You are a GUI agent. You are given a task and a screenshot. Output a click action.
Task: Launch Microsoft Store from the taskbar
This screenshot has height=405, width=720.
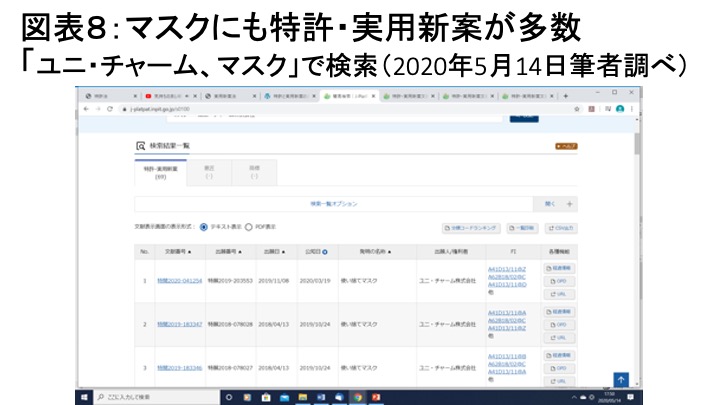point(266,397)
